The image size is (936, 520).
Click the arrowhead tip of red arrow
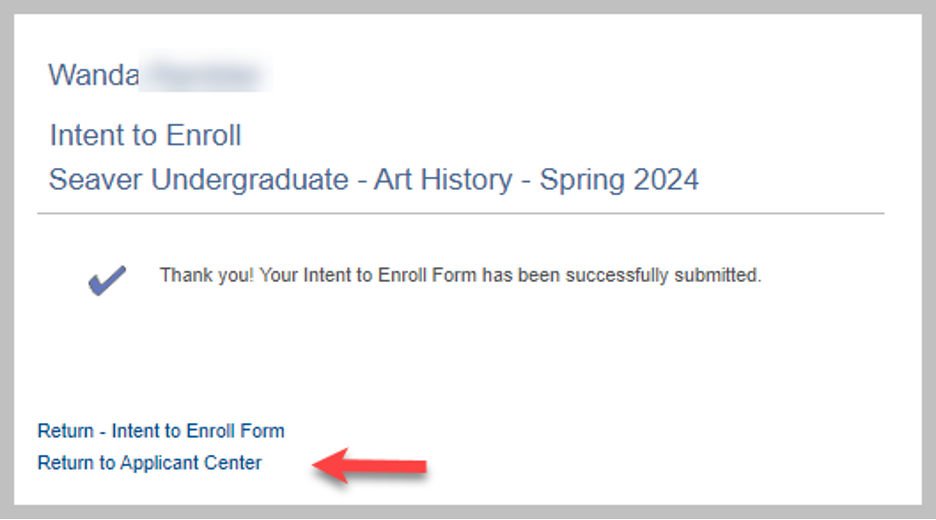point(320,464)
